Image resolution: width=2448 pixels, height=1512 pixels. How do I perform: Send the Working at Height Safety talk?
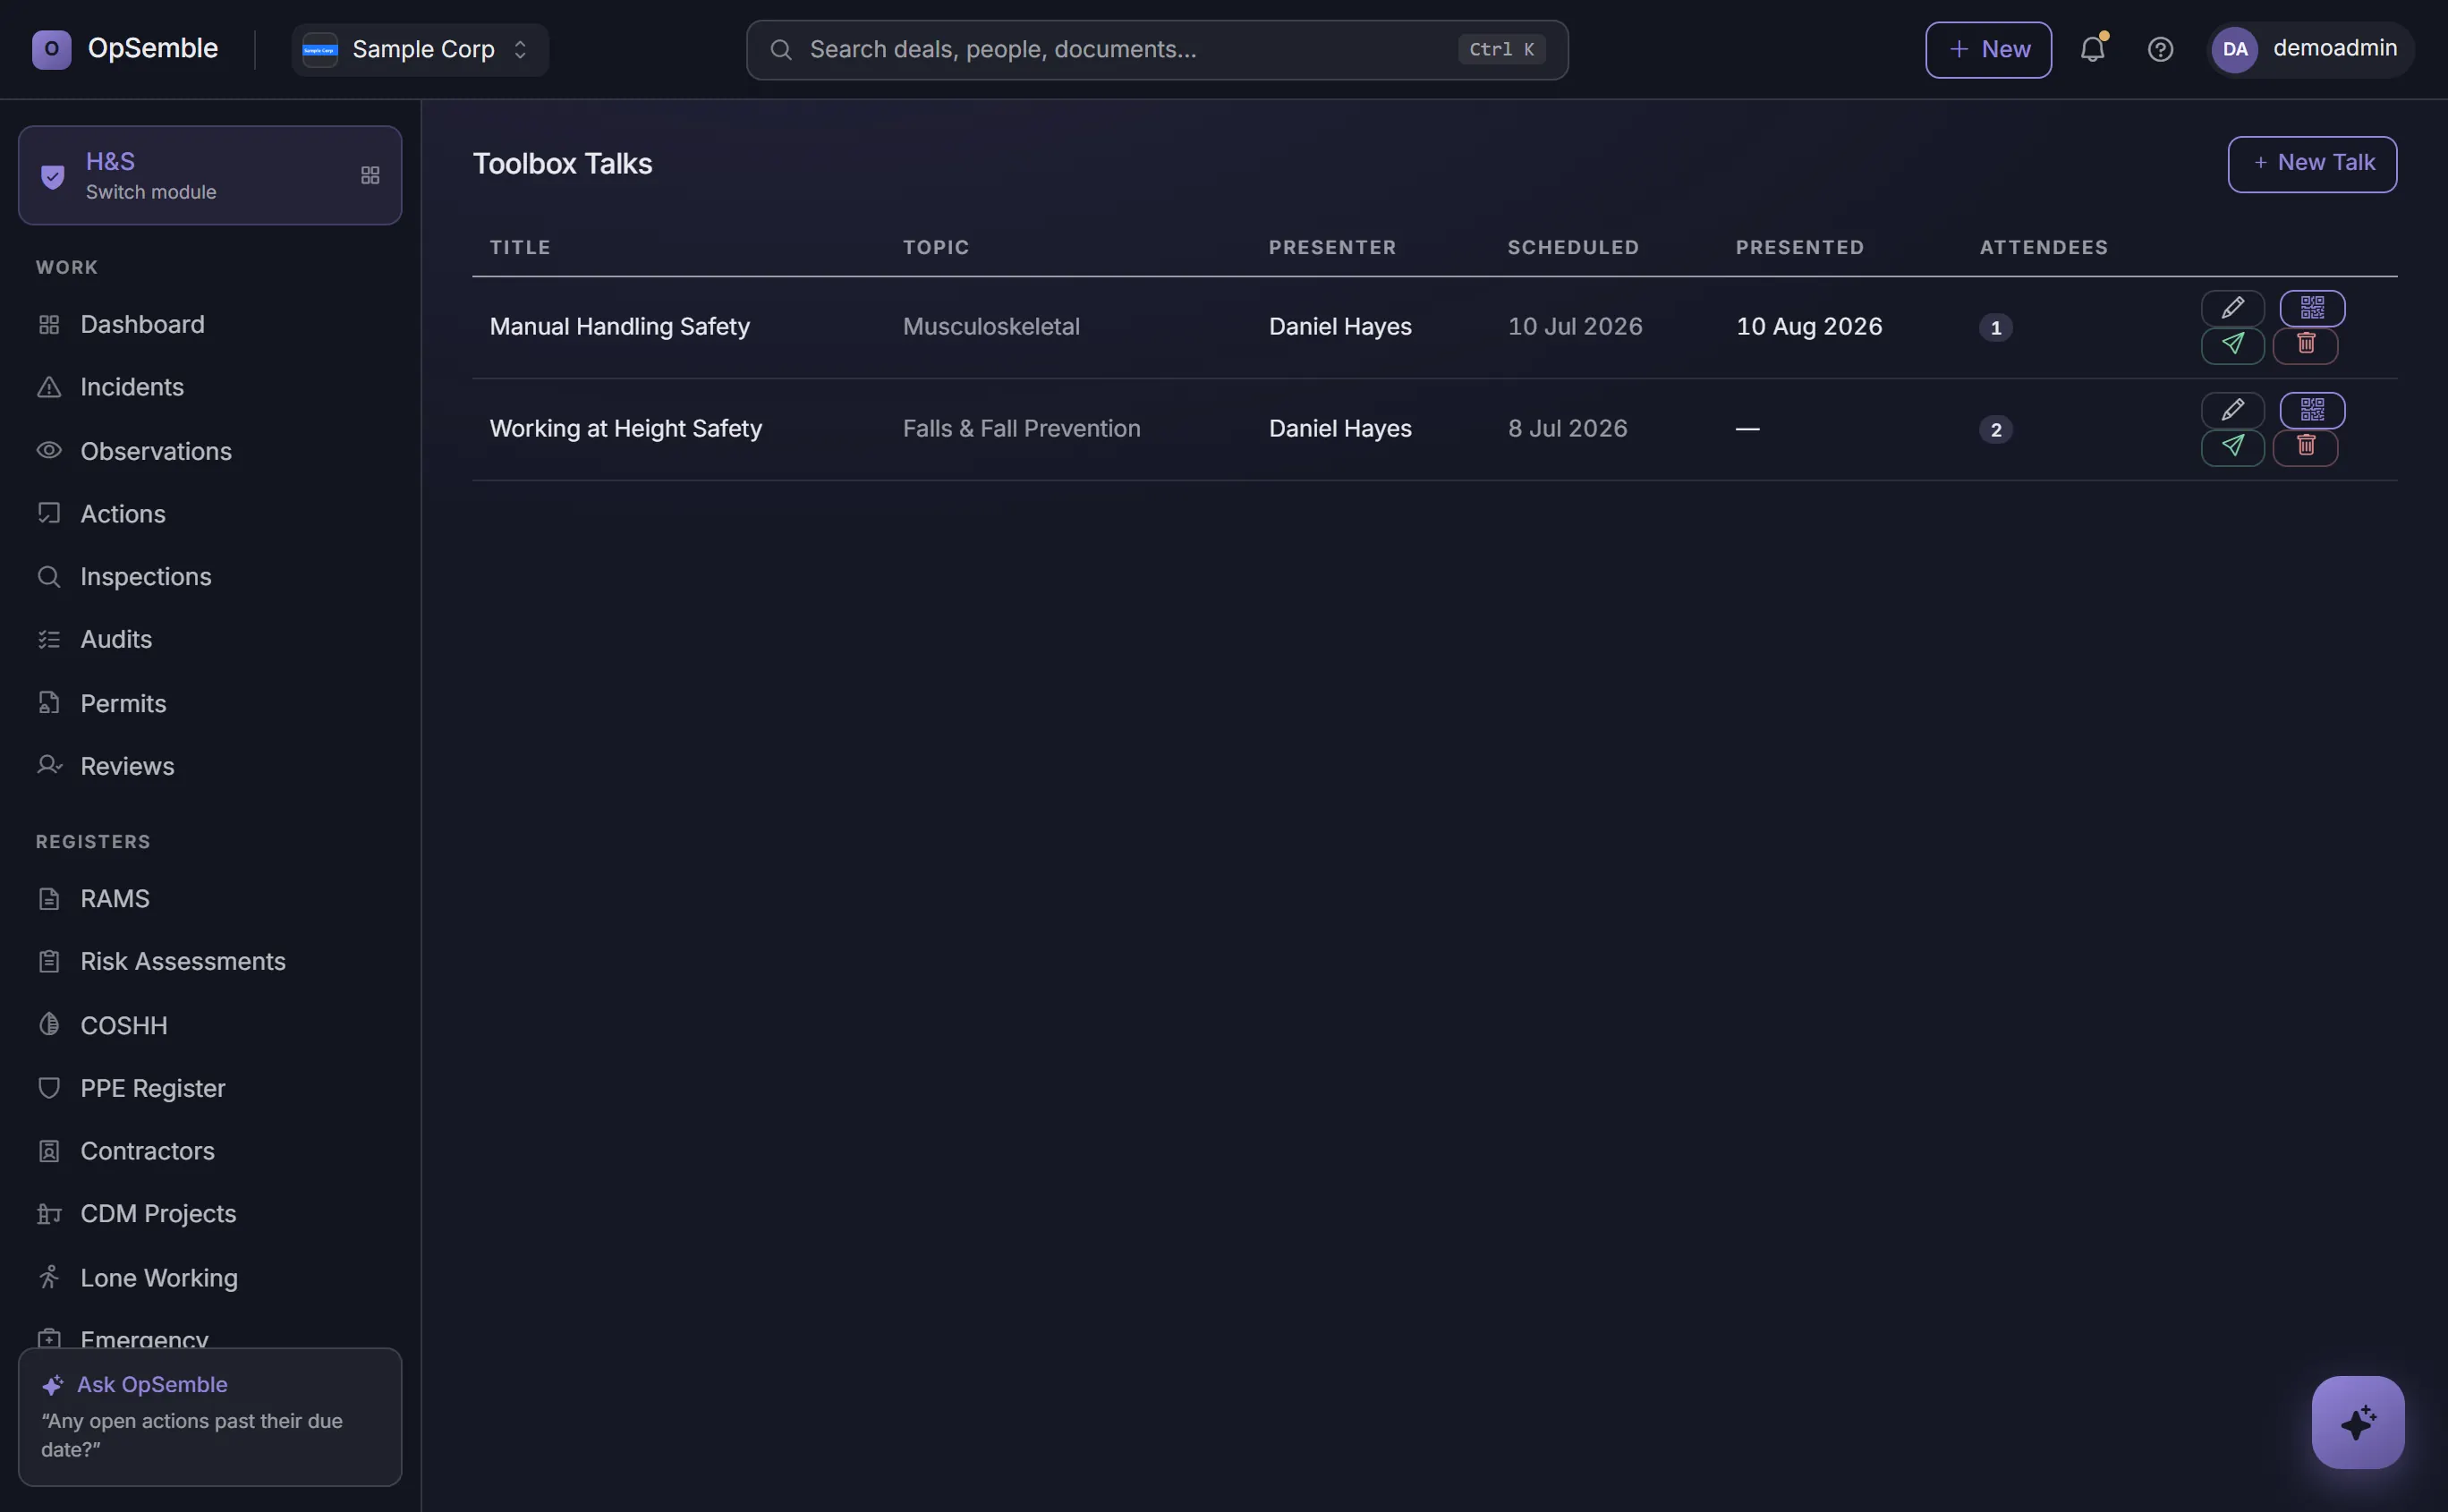(2232, 448)
